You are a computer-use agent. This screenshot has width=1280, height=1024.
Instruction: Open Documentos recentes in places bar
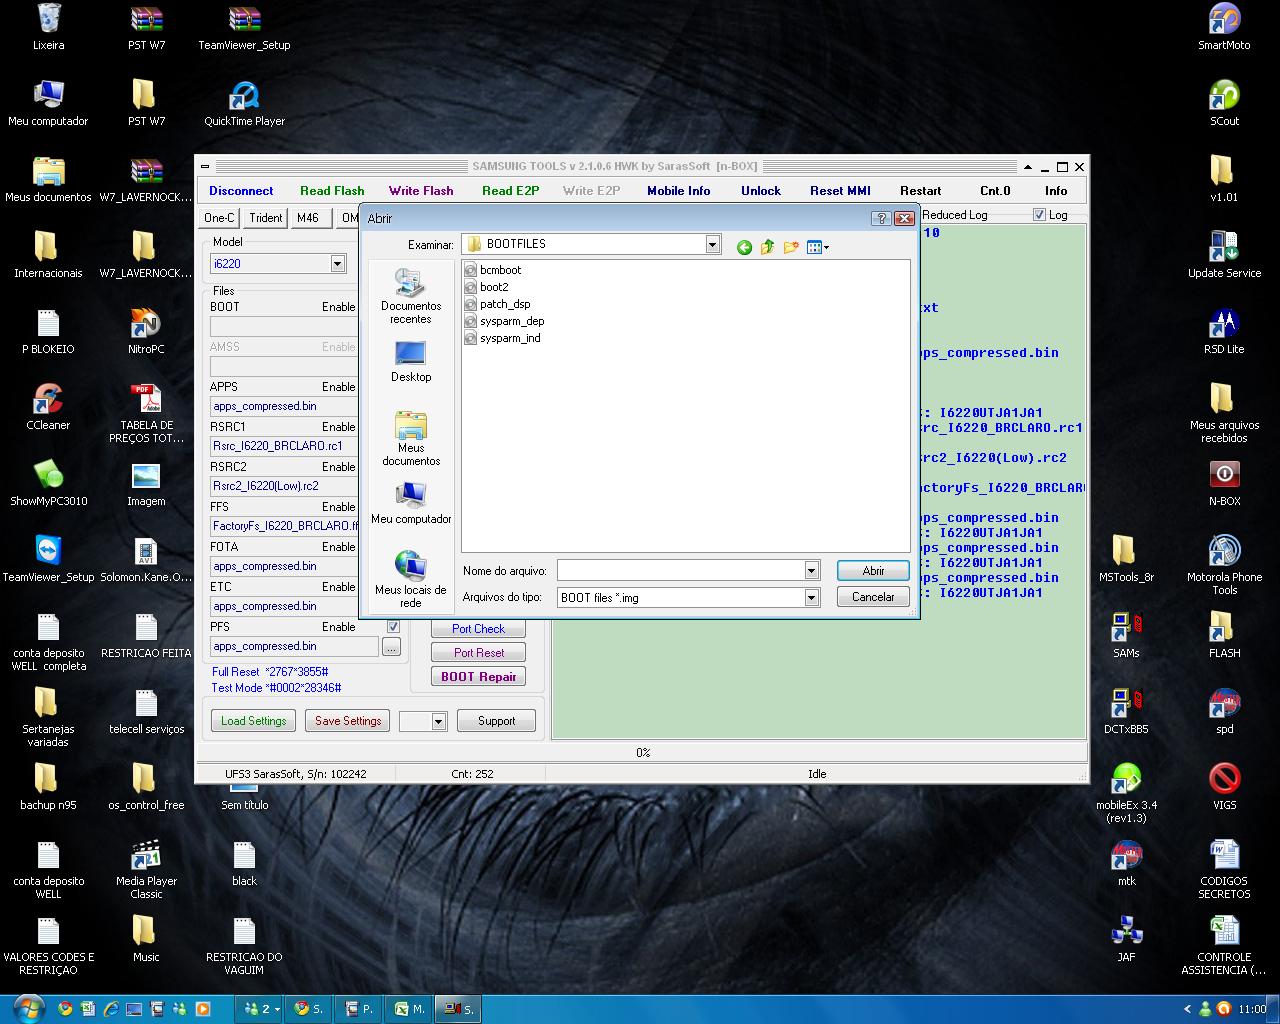point(411,296)
